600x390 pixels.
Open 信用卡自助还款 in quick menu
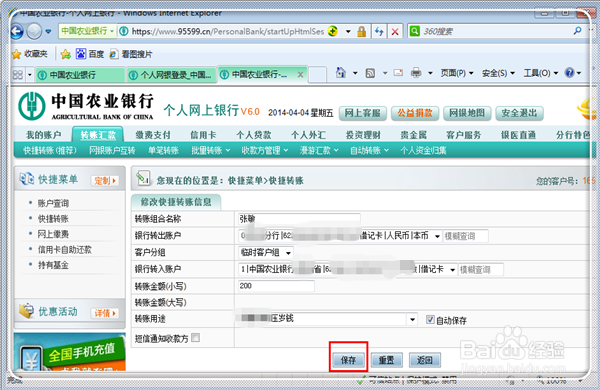[64, 250]
